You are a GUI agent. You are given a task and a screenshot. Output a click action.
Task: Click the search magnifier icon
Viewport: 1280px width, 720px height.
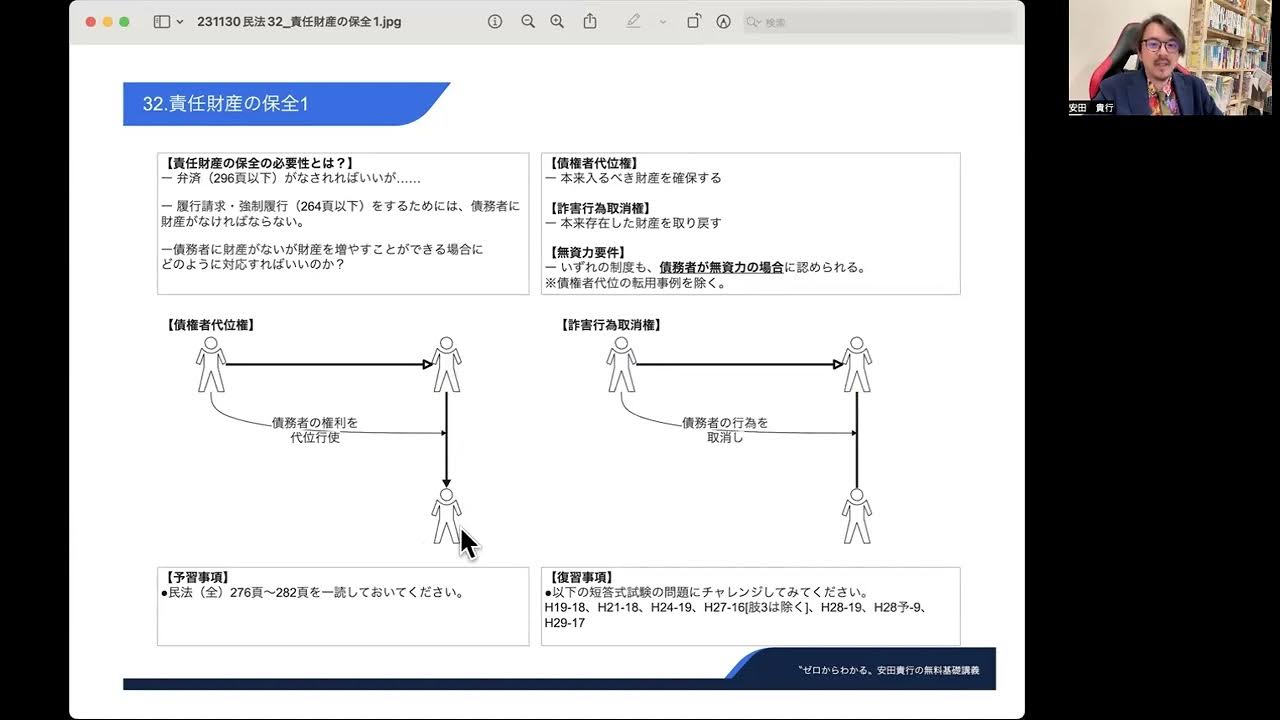pyautogui.click(x=755, y=22)
